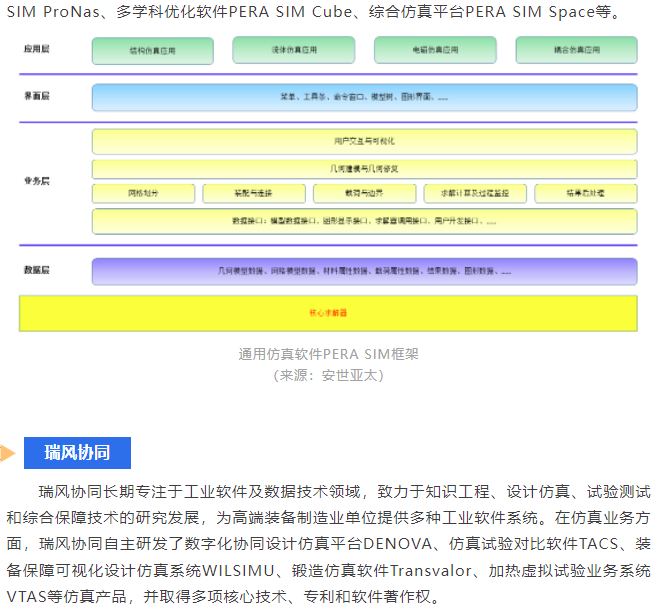Click the 应用层 layer label

point(36,49)
